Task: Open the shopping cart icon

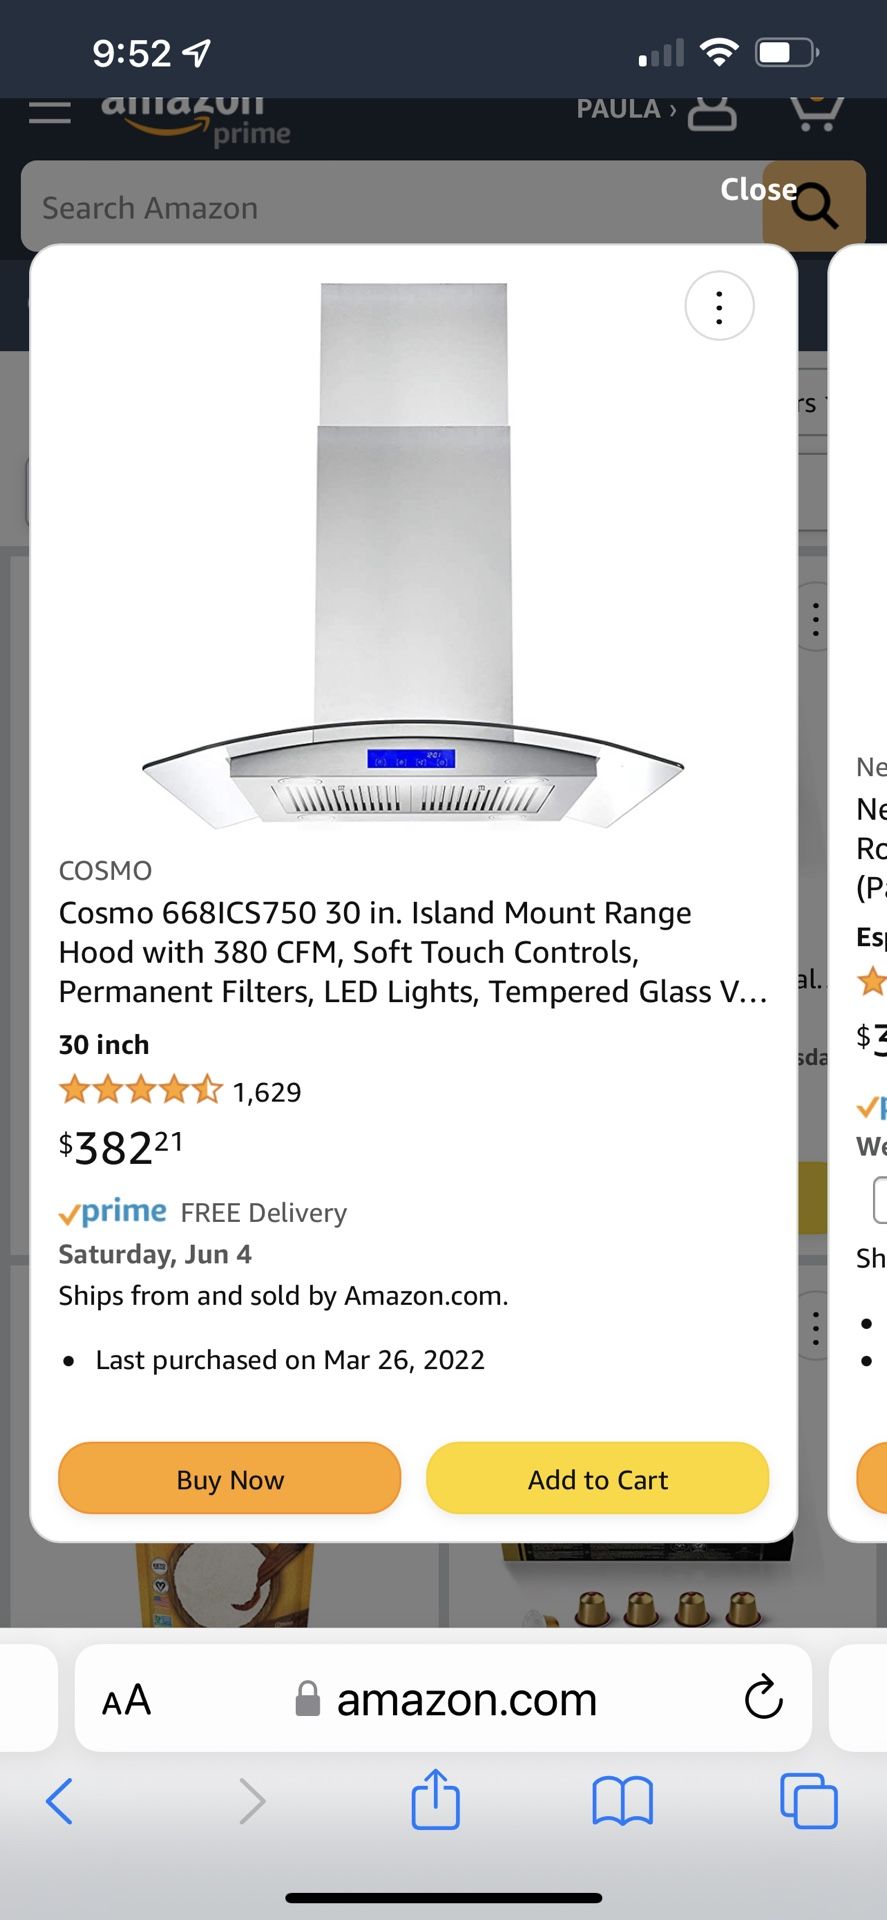Action: click(816, 111)
